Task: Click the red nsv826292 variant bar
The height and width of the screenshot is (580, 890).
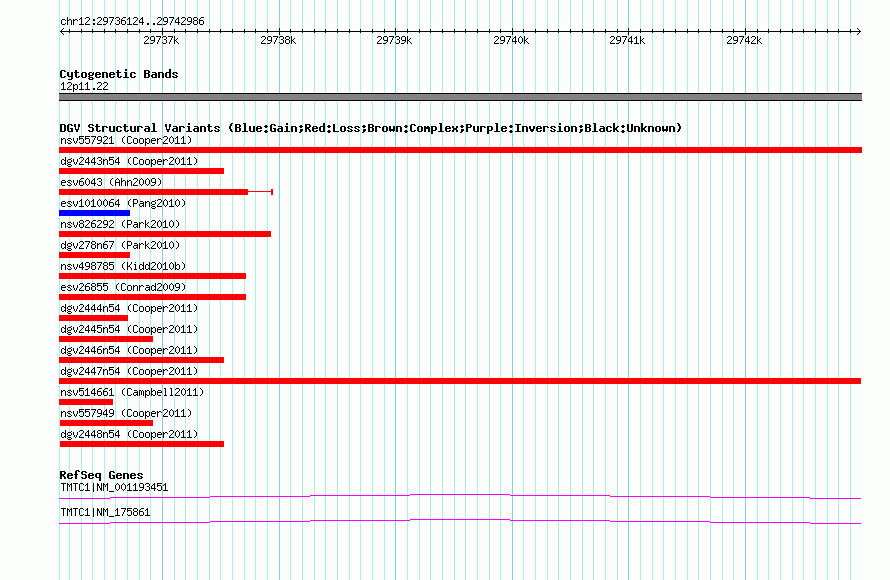Action: 165,234
